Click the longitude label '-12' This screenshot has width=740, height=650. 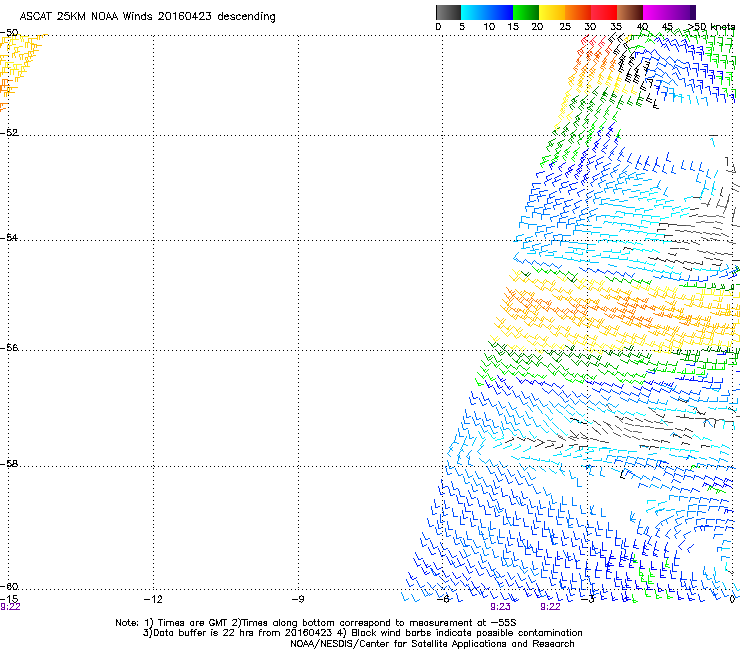point(153,599)
